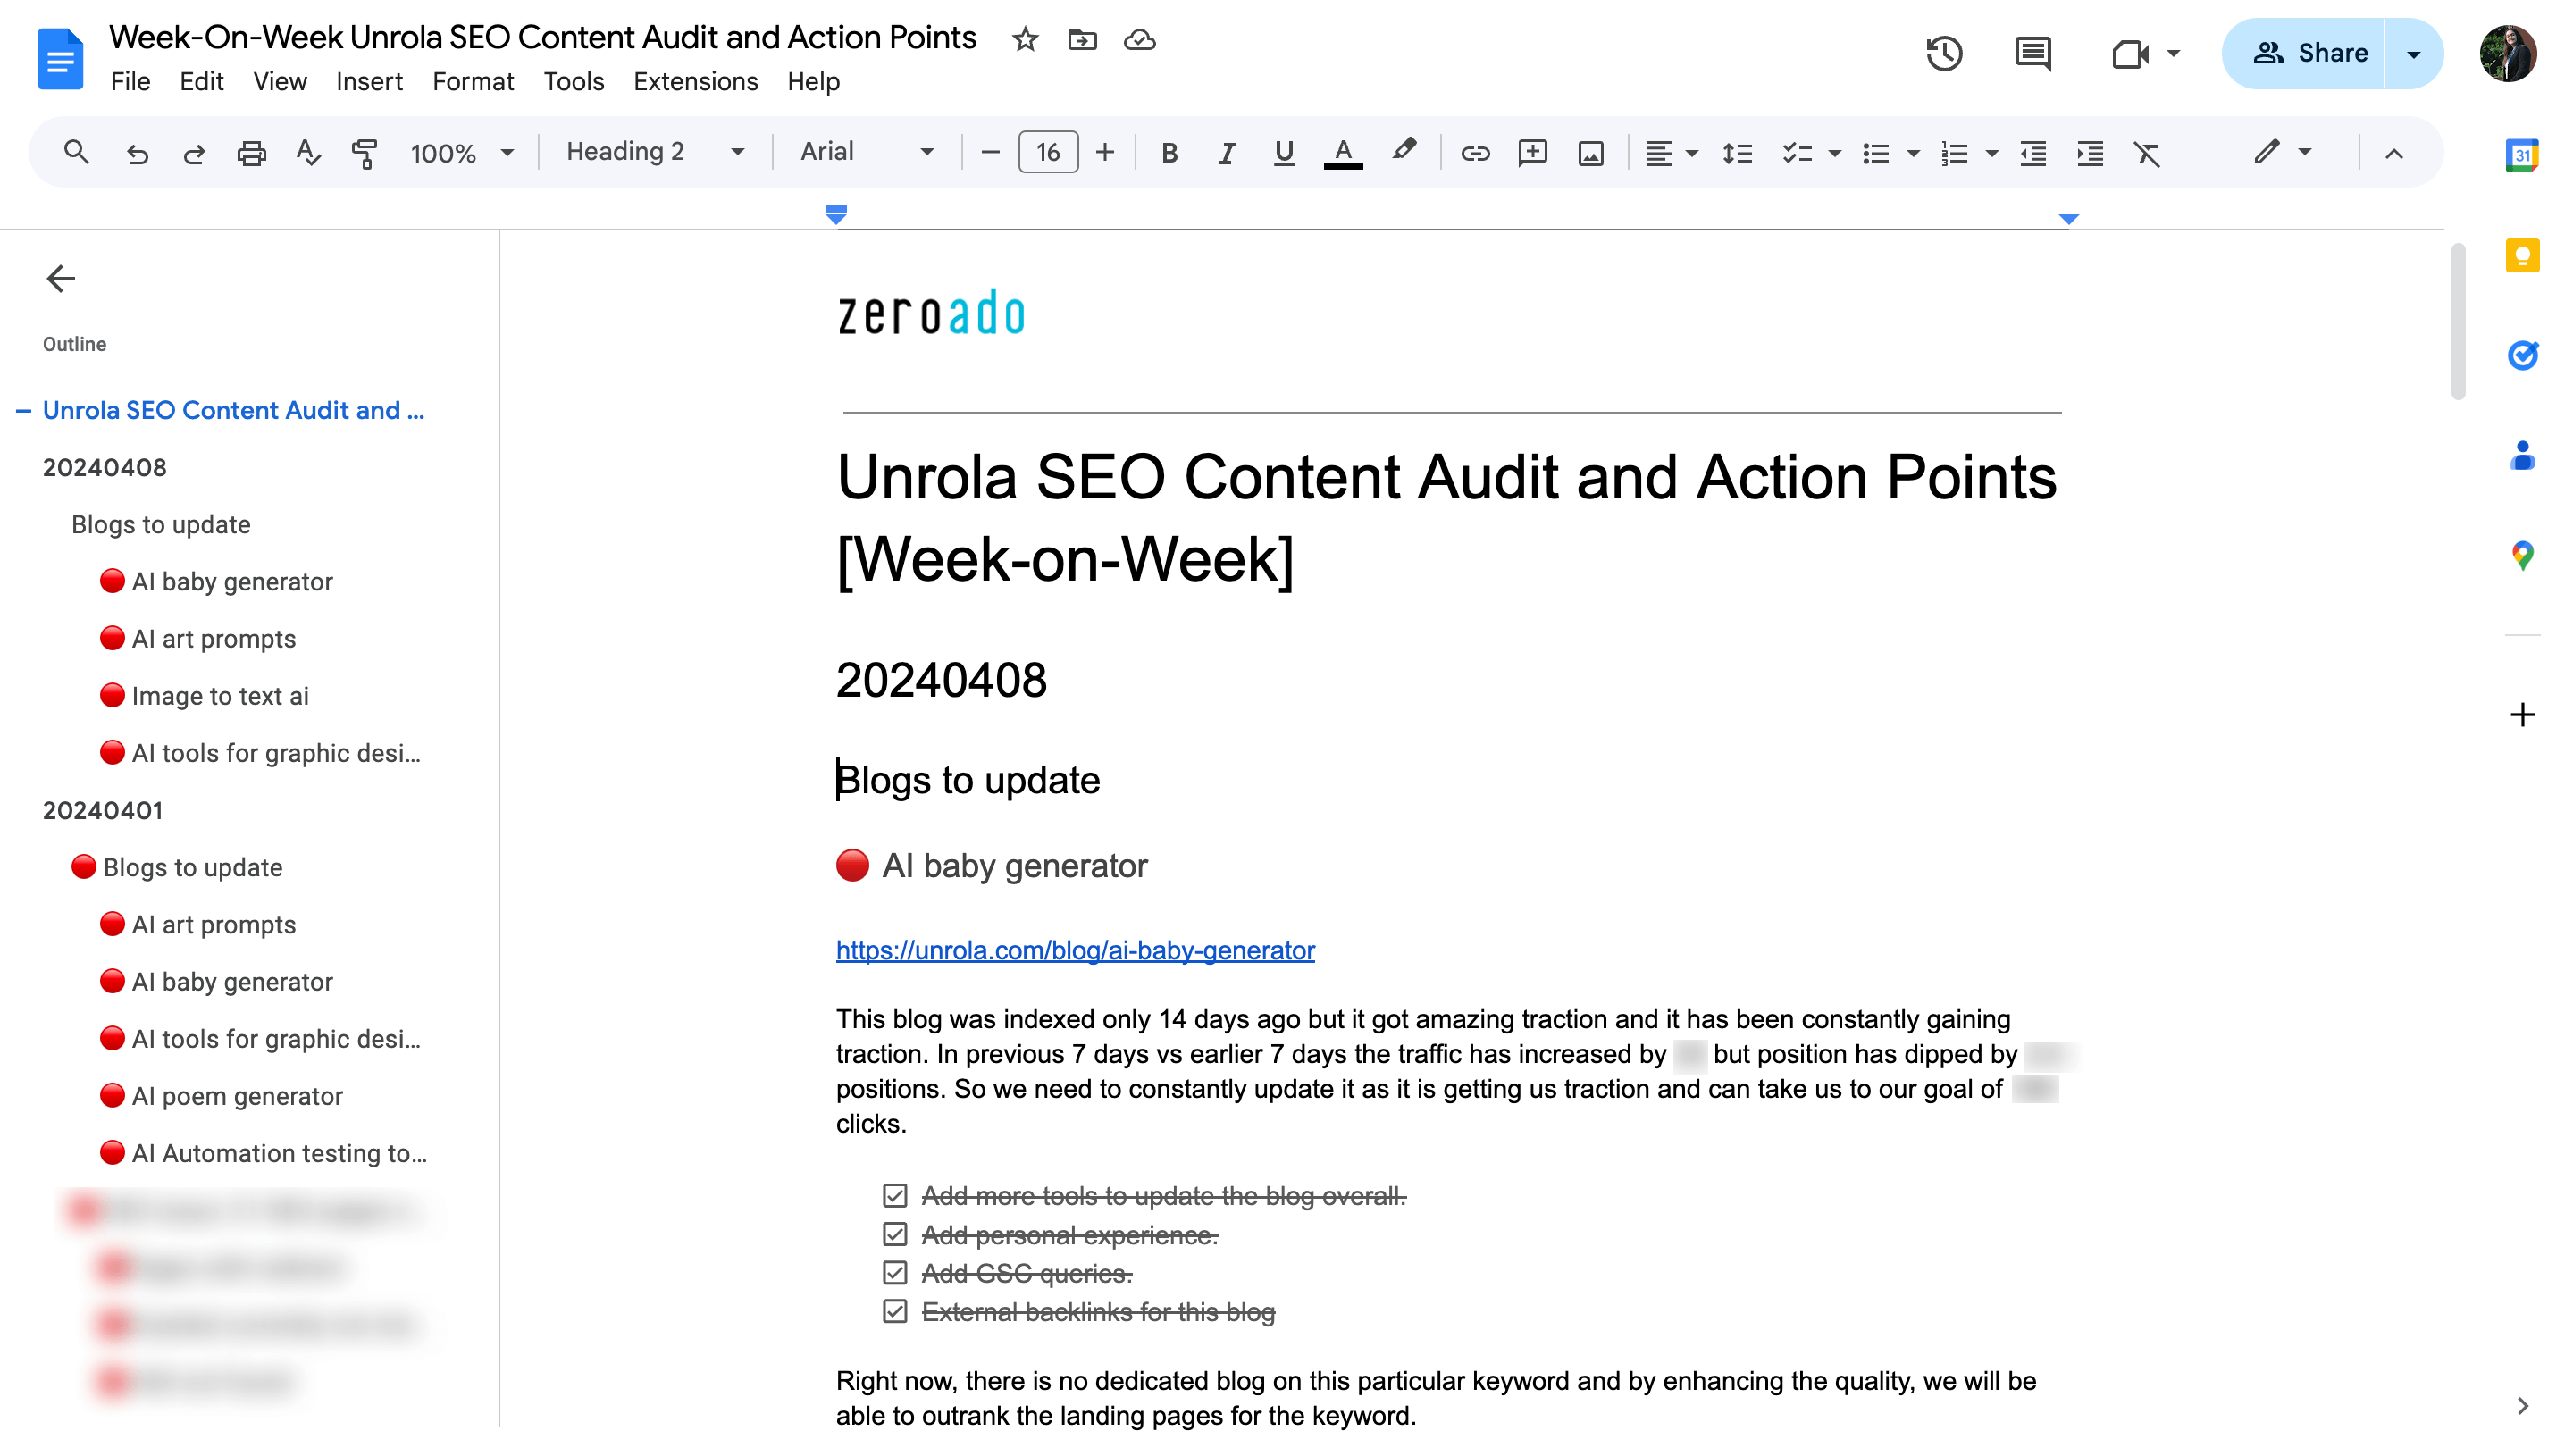Click the bold formatting icon
The height and width of the screenshot is (1456, 2573).
[1166, 154]
